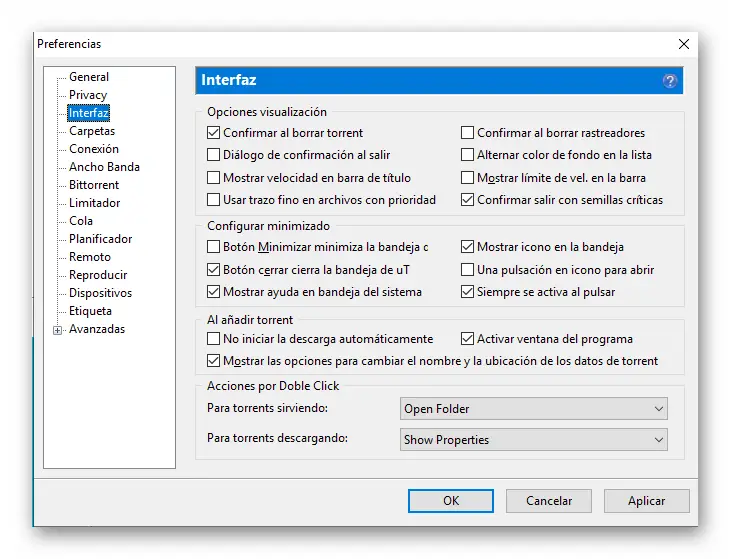
Task: Open the Bittorrent section
Action: tap(94, 185)
